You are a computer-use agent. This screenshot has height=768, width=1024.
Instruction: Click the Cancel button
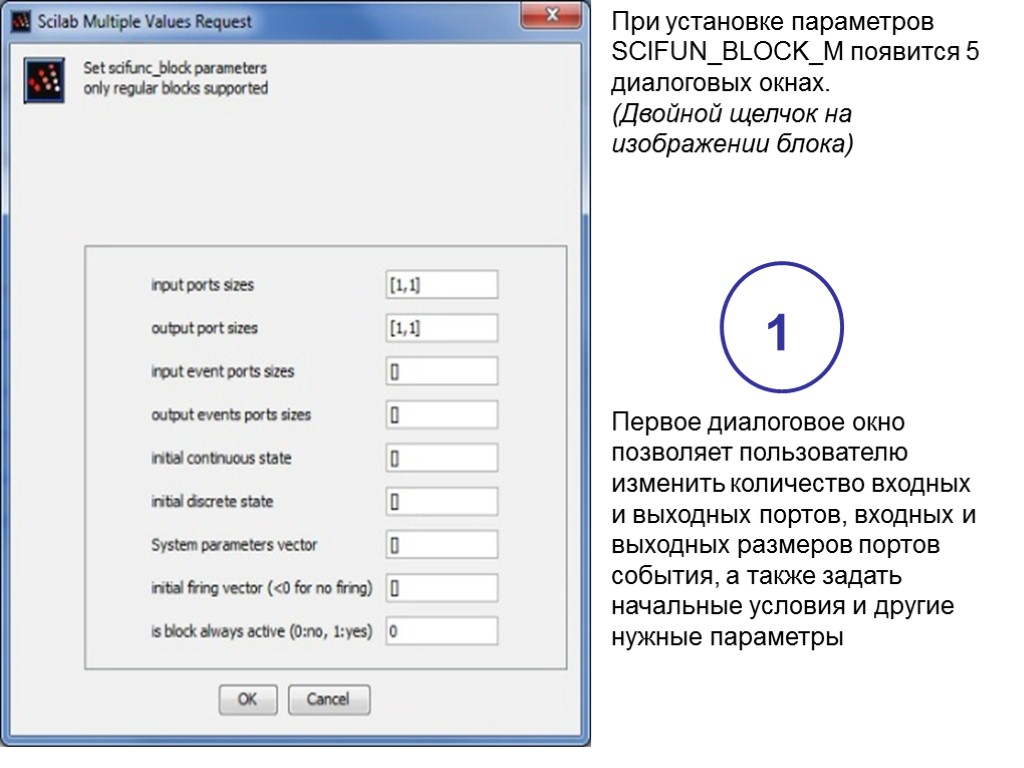pos(328,699)
